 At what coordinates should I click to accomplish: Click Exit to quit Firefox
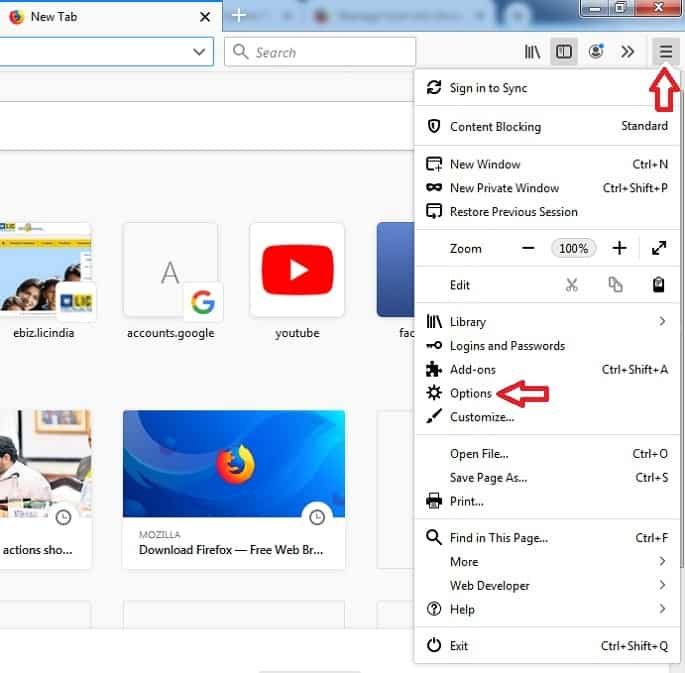(x=547, y=645)
